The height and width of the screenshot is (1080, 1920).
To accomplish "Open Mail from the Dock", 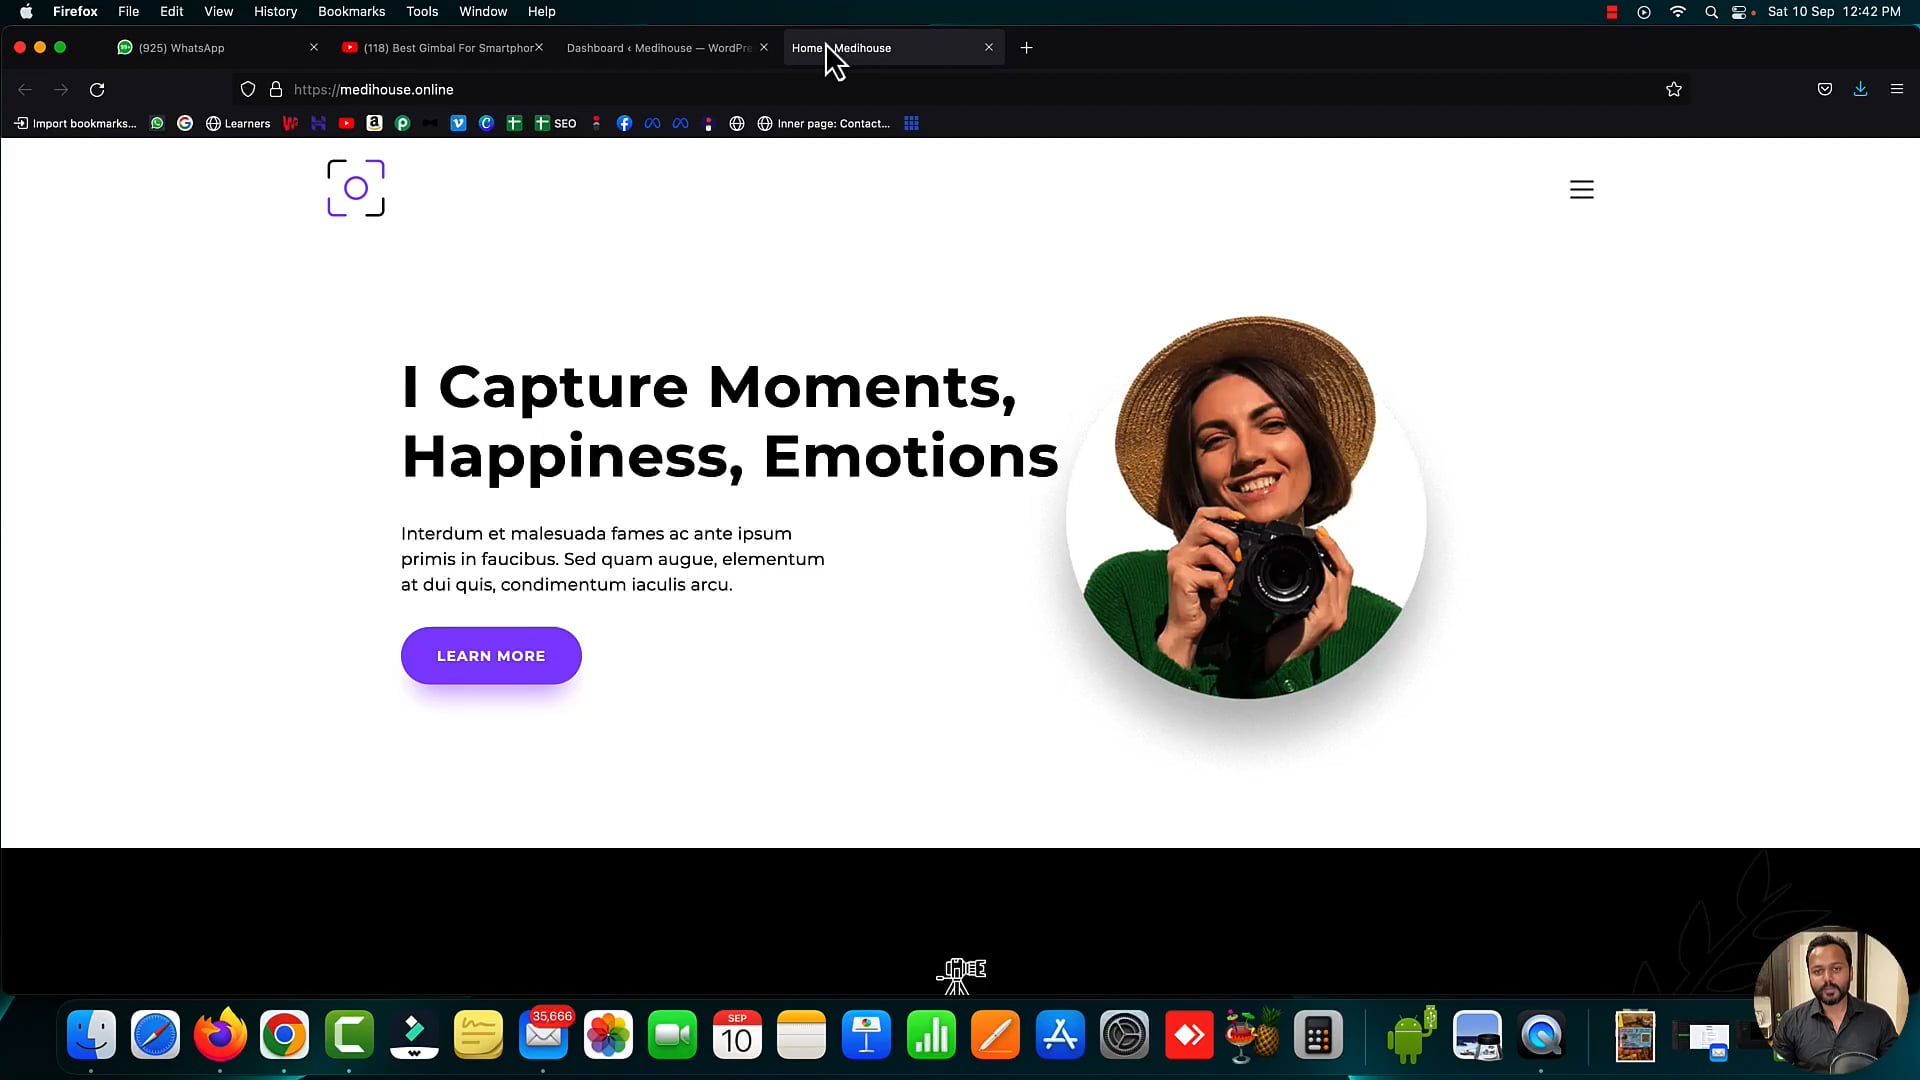I will point(543,1035).
